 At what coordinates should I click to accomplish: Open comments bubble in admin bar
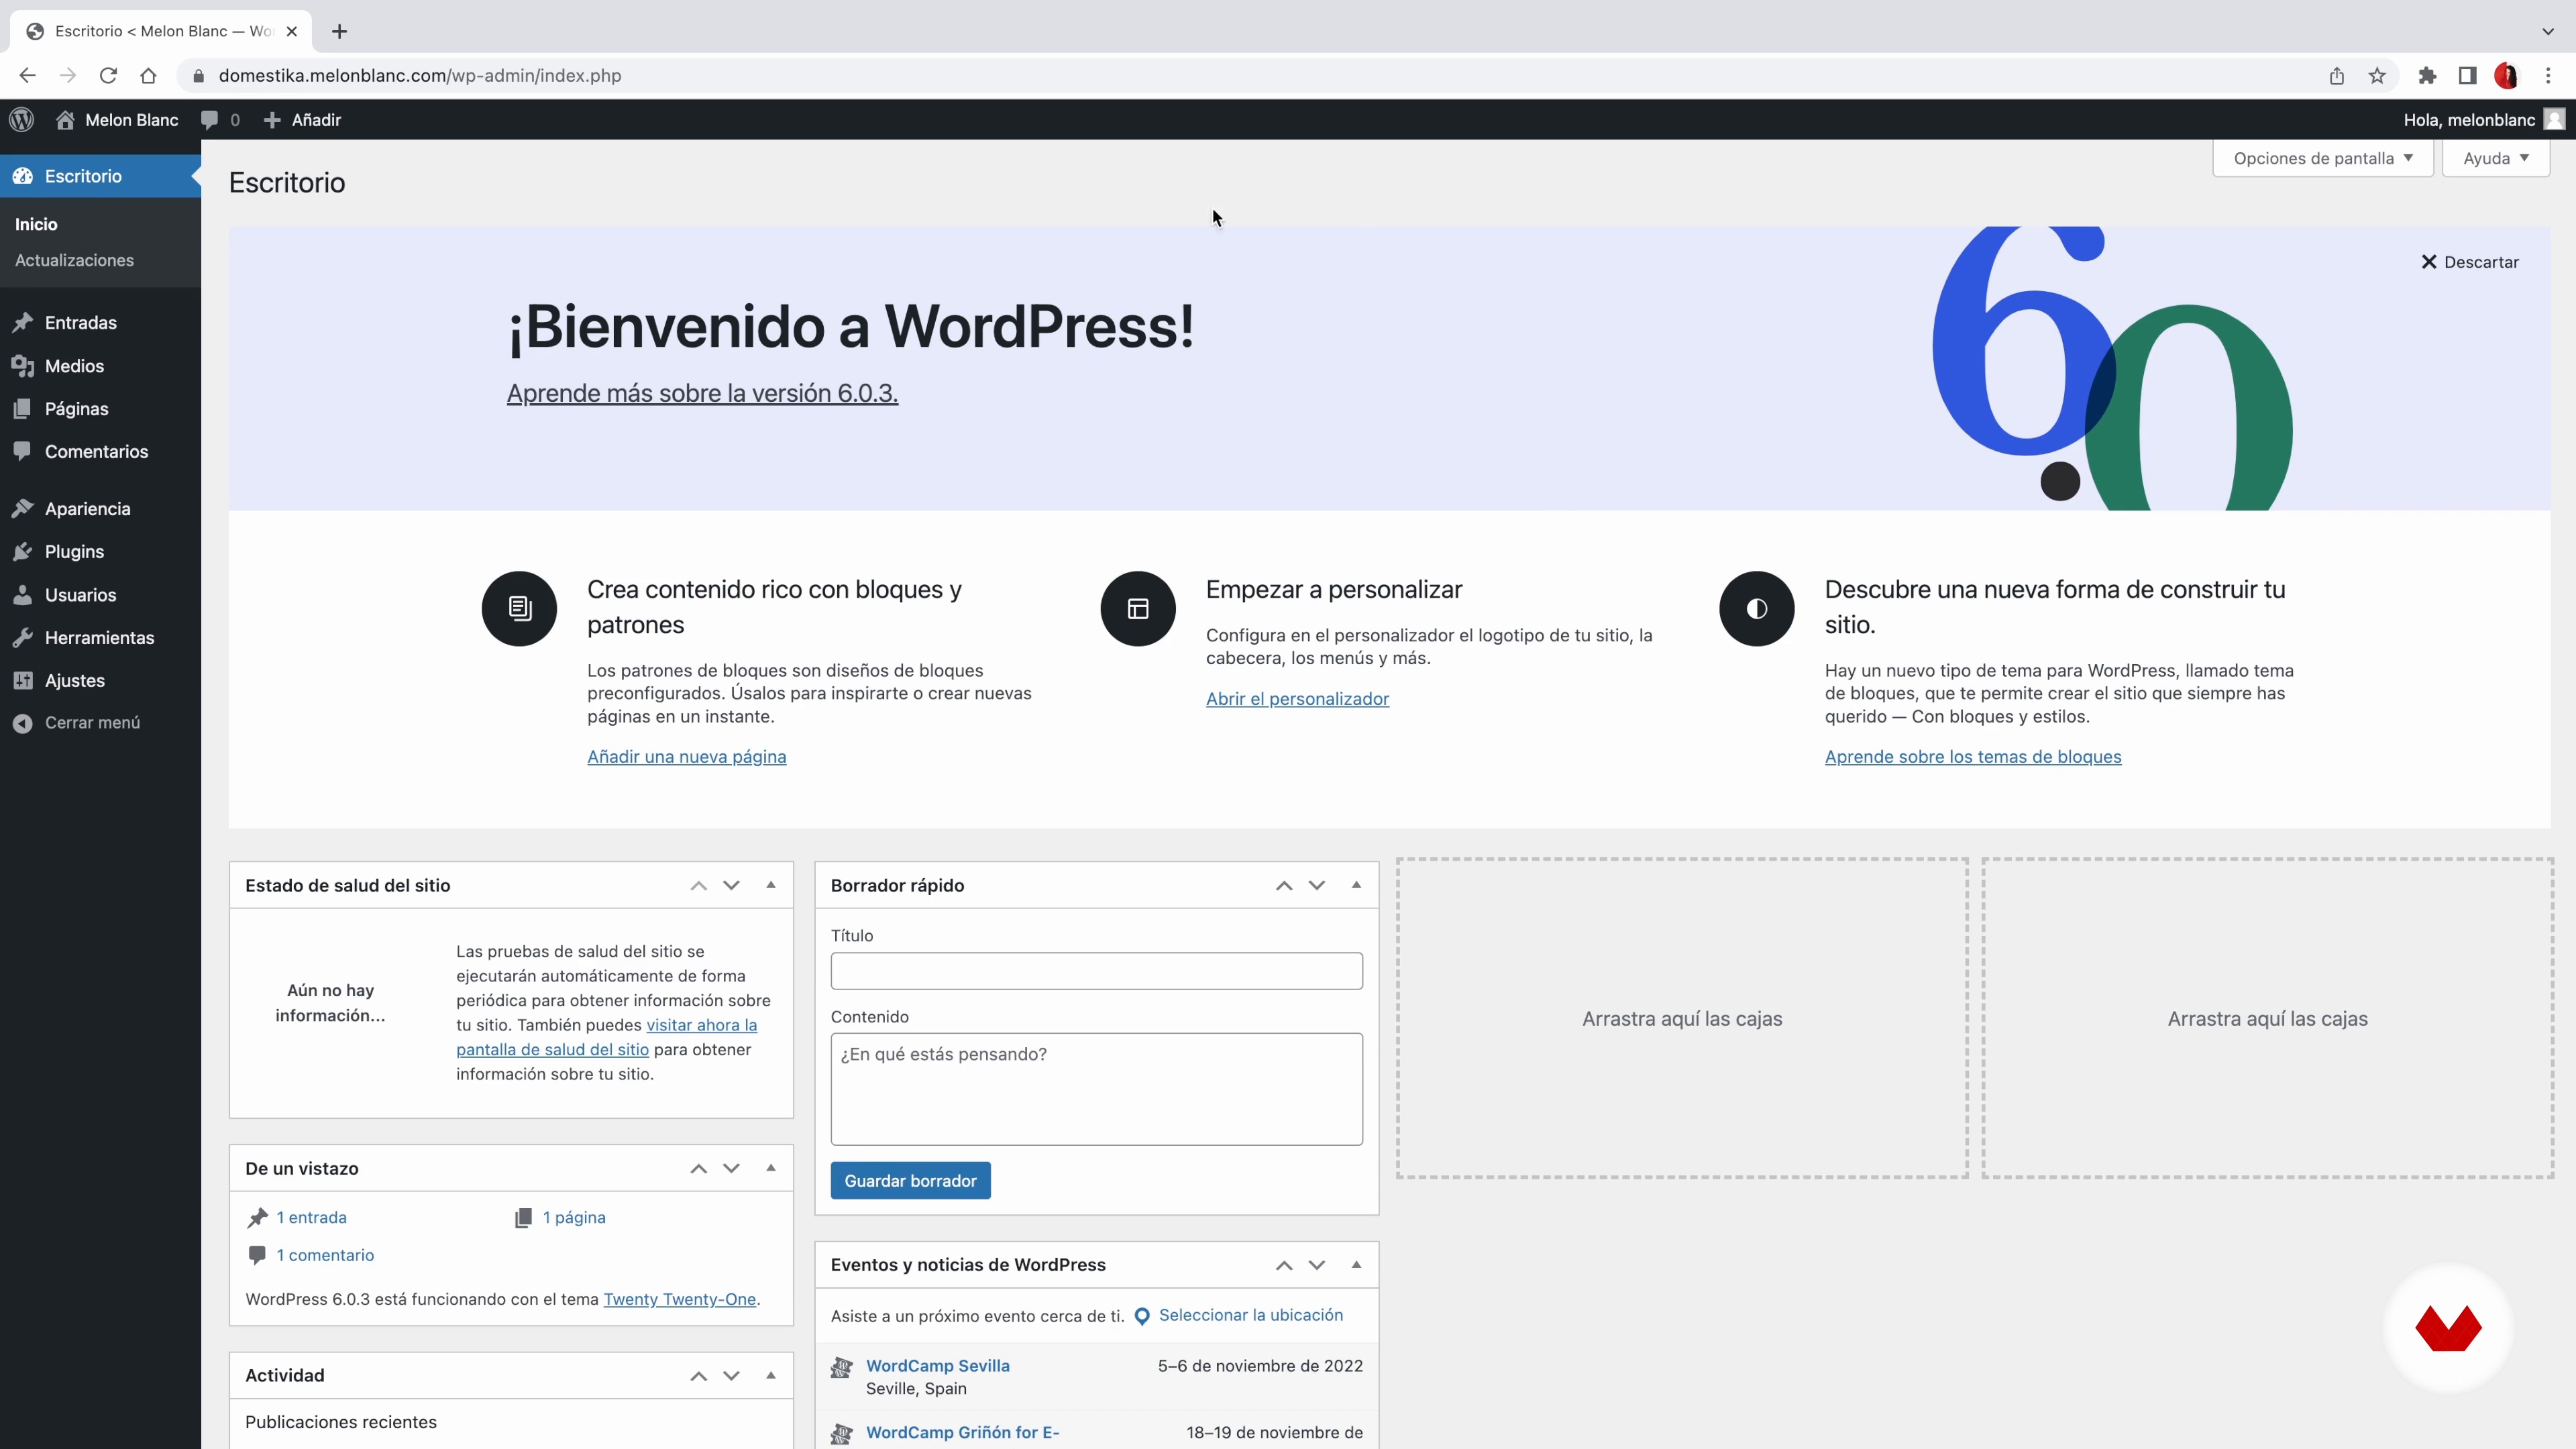[209, 120]
